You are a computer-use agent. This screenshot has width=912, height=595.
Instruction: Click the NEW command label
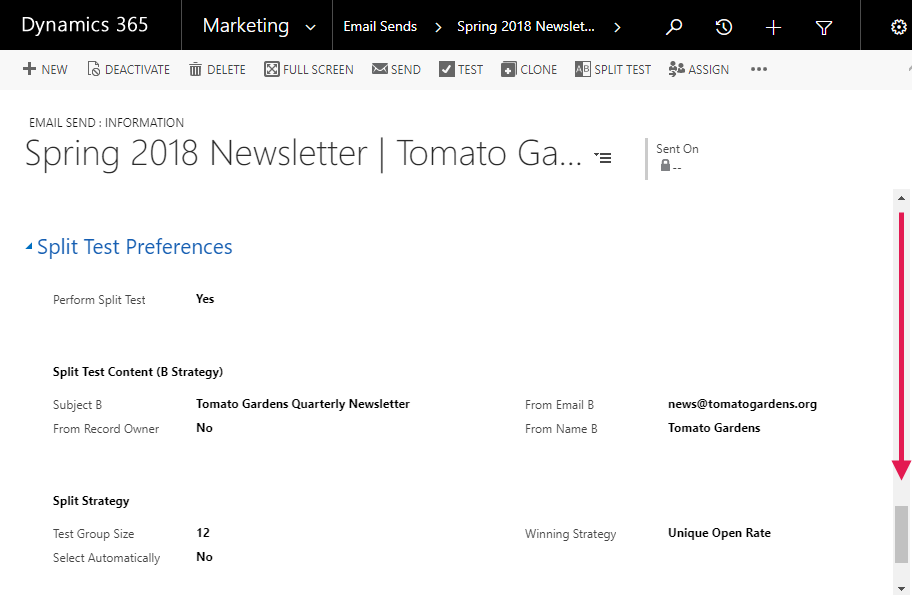pos(55,70)
